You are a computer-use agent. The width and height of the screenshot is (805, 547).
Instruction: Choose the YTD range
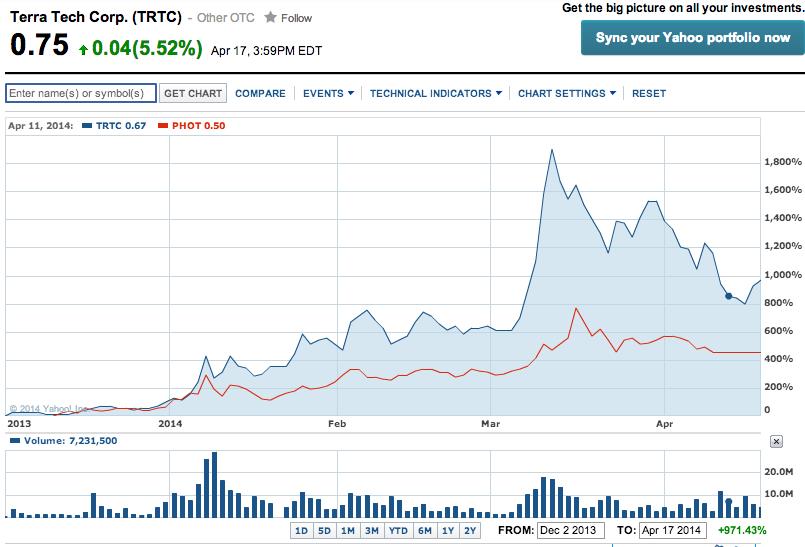coord(398,531)
